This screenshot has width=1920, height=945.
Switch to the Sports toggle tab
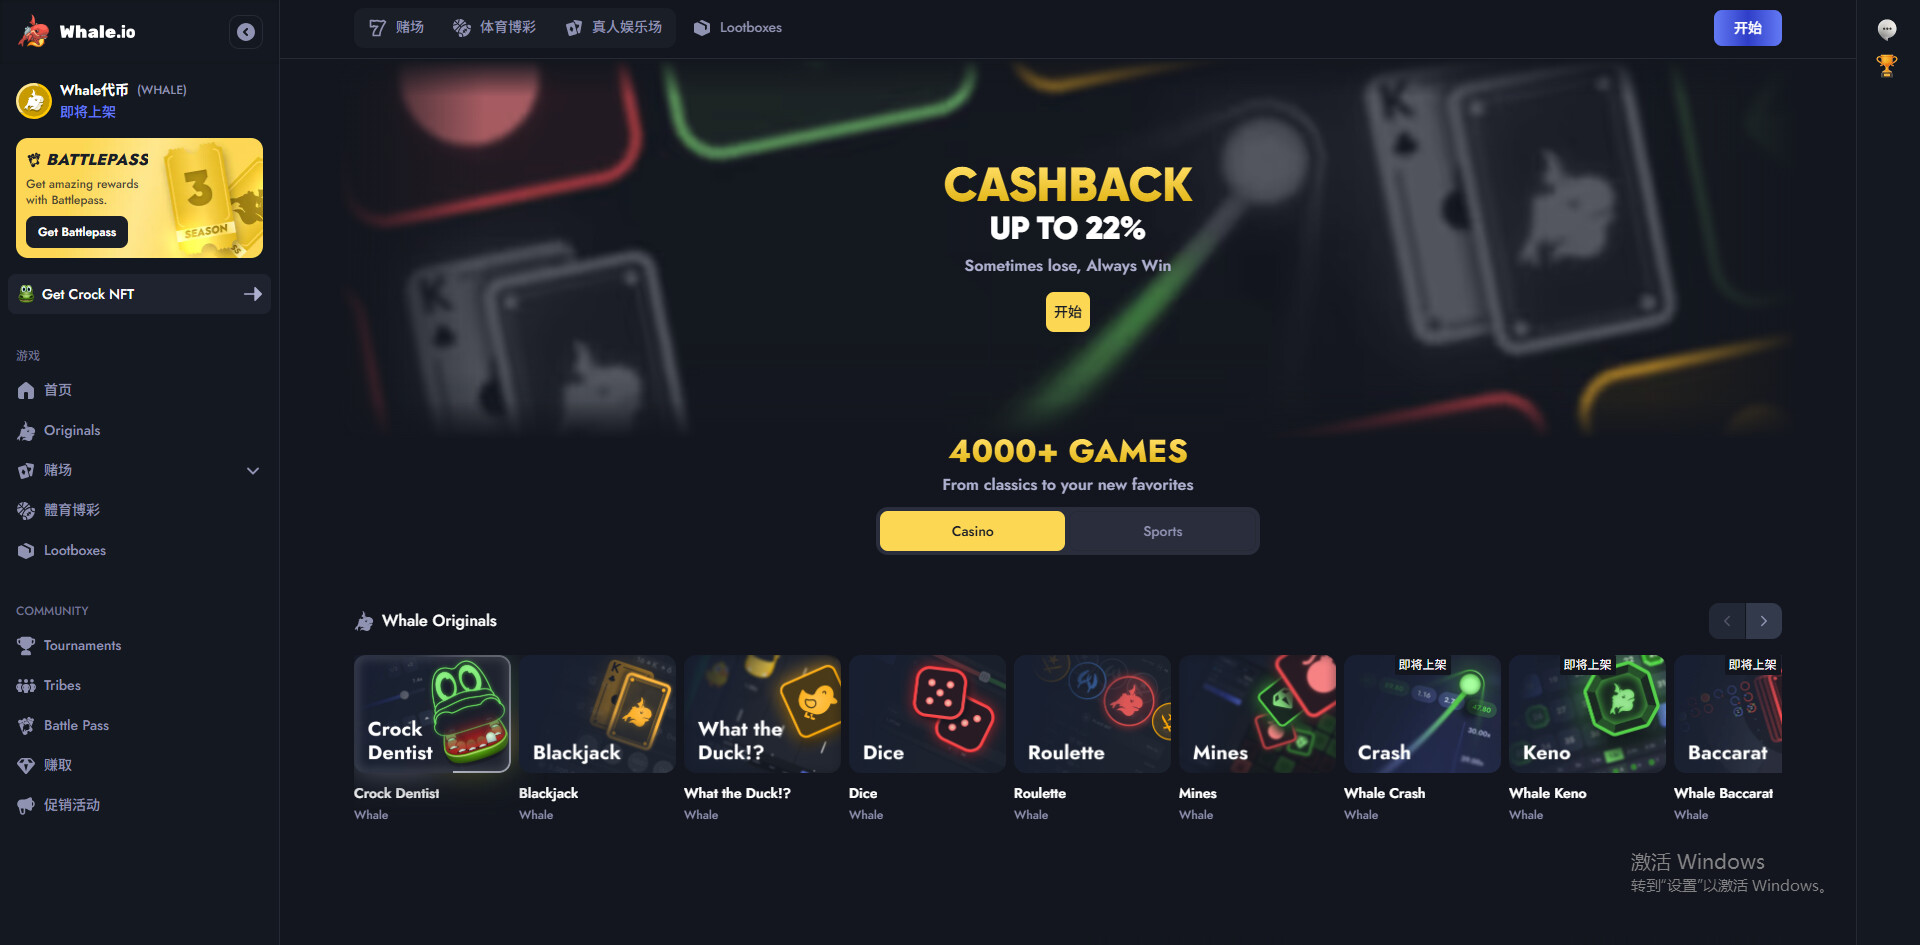coord(1162,531)
